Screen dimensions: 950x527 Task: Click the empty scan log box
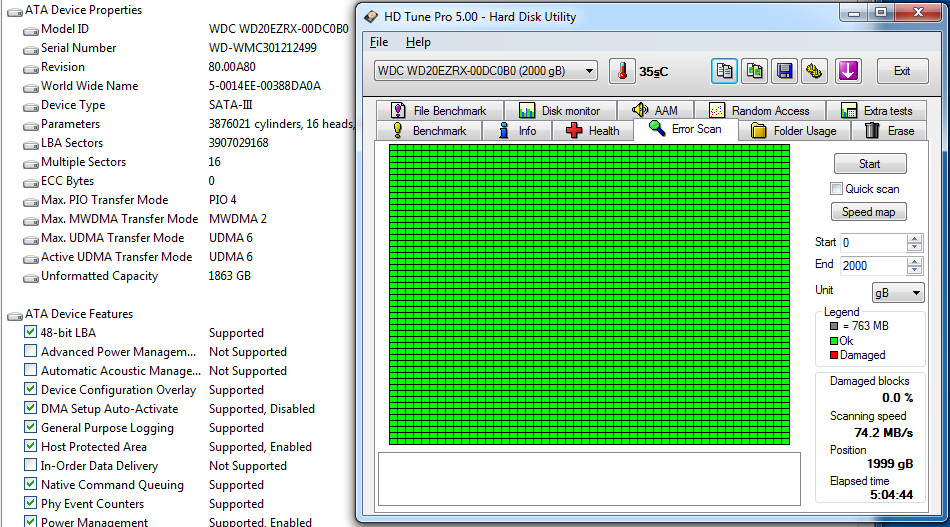(x=589, y=479)
